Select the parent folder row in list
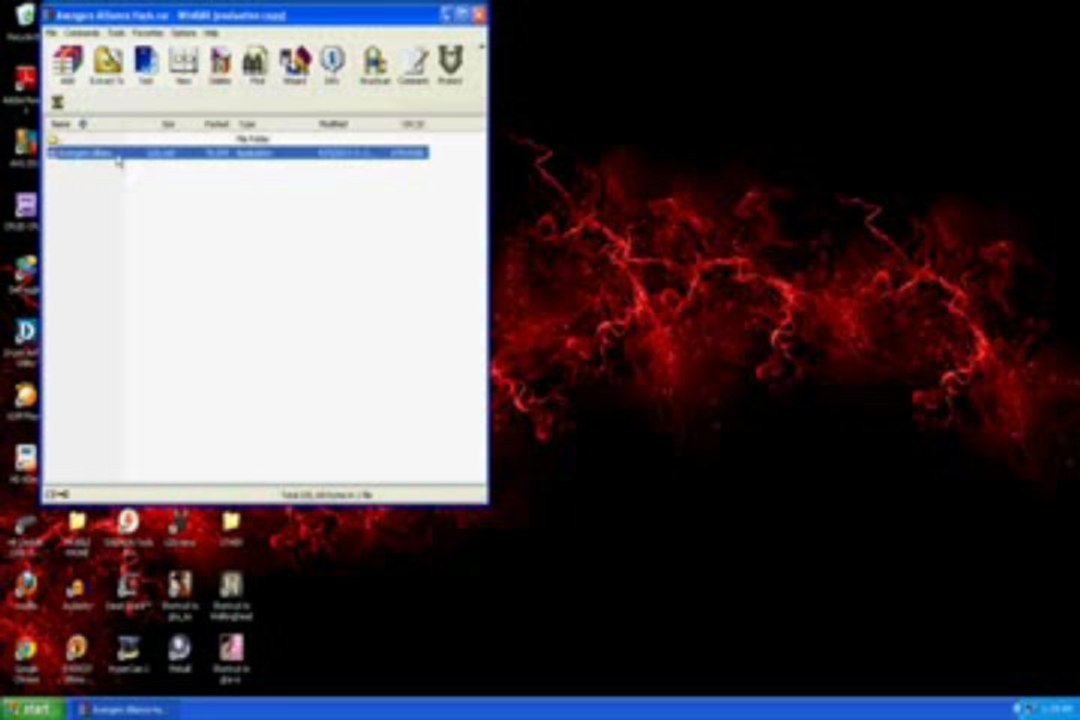Viewport: 1080px width, 720px height. click(x=238, y=139)
